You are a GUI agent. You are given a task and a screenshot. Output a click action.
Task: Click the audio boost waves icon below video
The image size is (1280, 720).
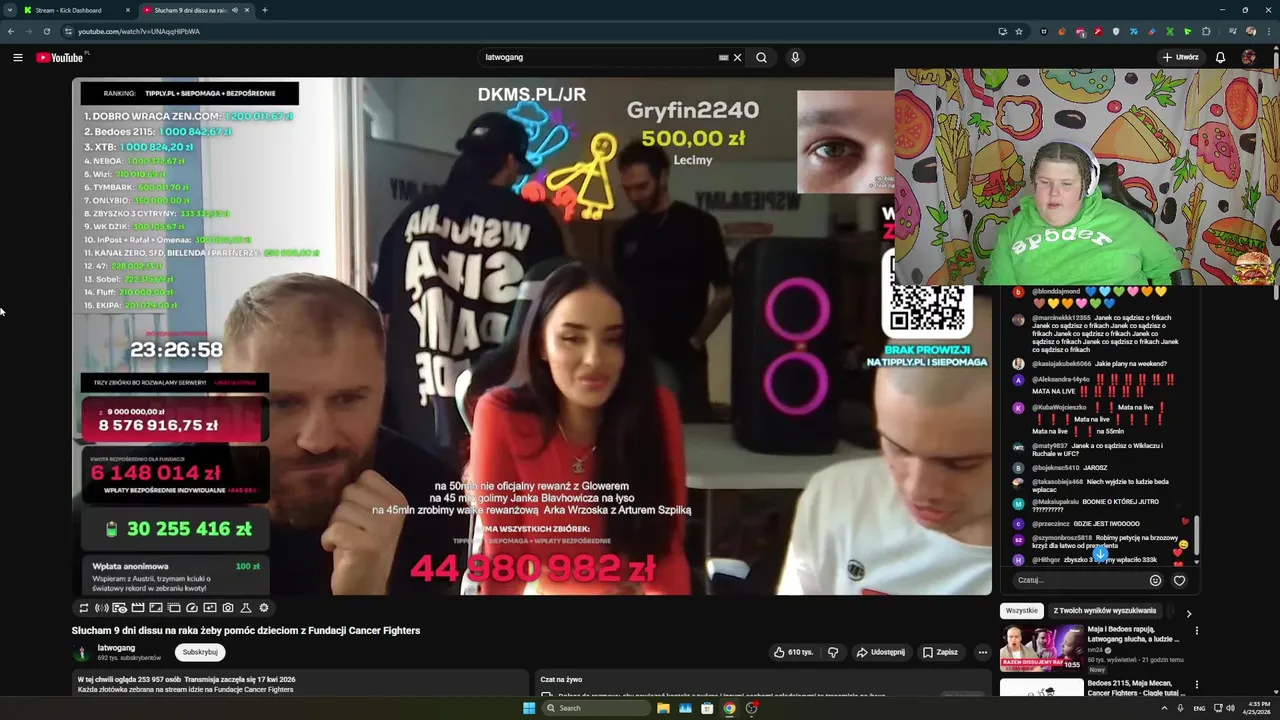(102, 608)
